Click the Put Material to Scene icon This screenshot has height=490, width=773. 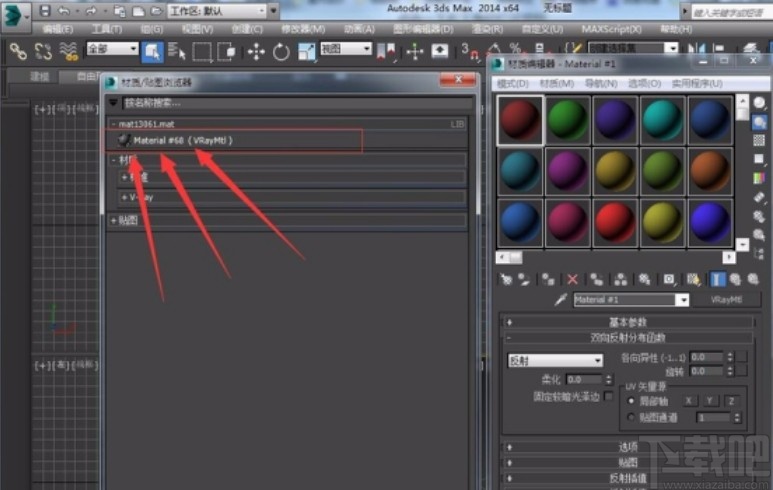pyautogui.click(x=524, y=280)
